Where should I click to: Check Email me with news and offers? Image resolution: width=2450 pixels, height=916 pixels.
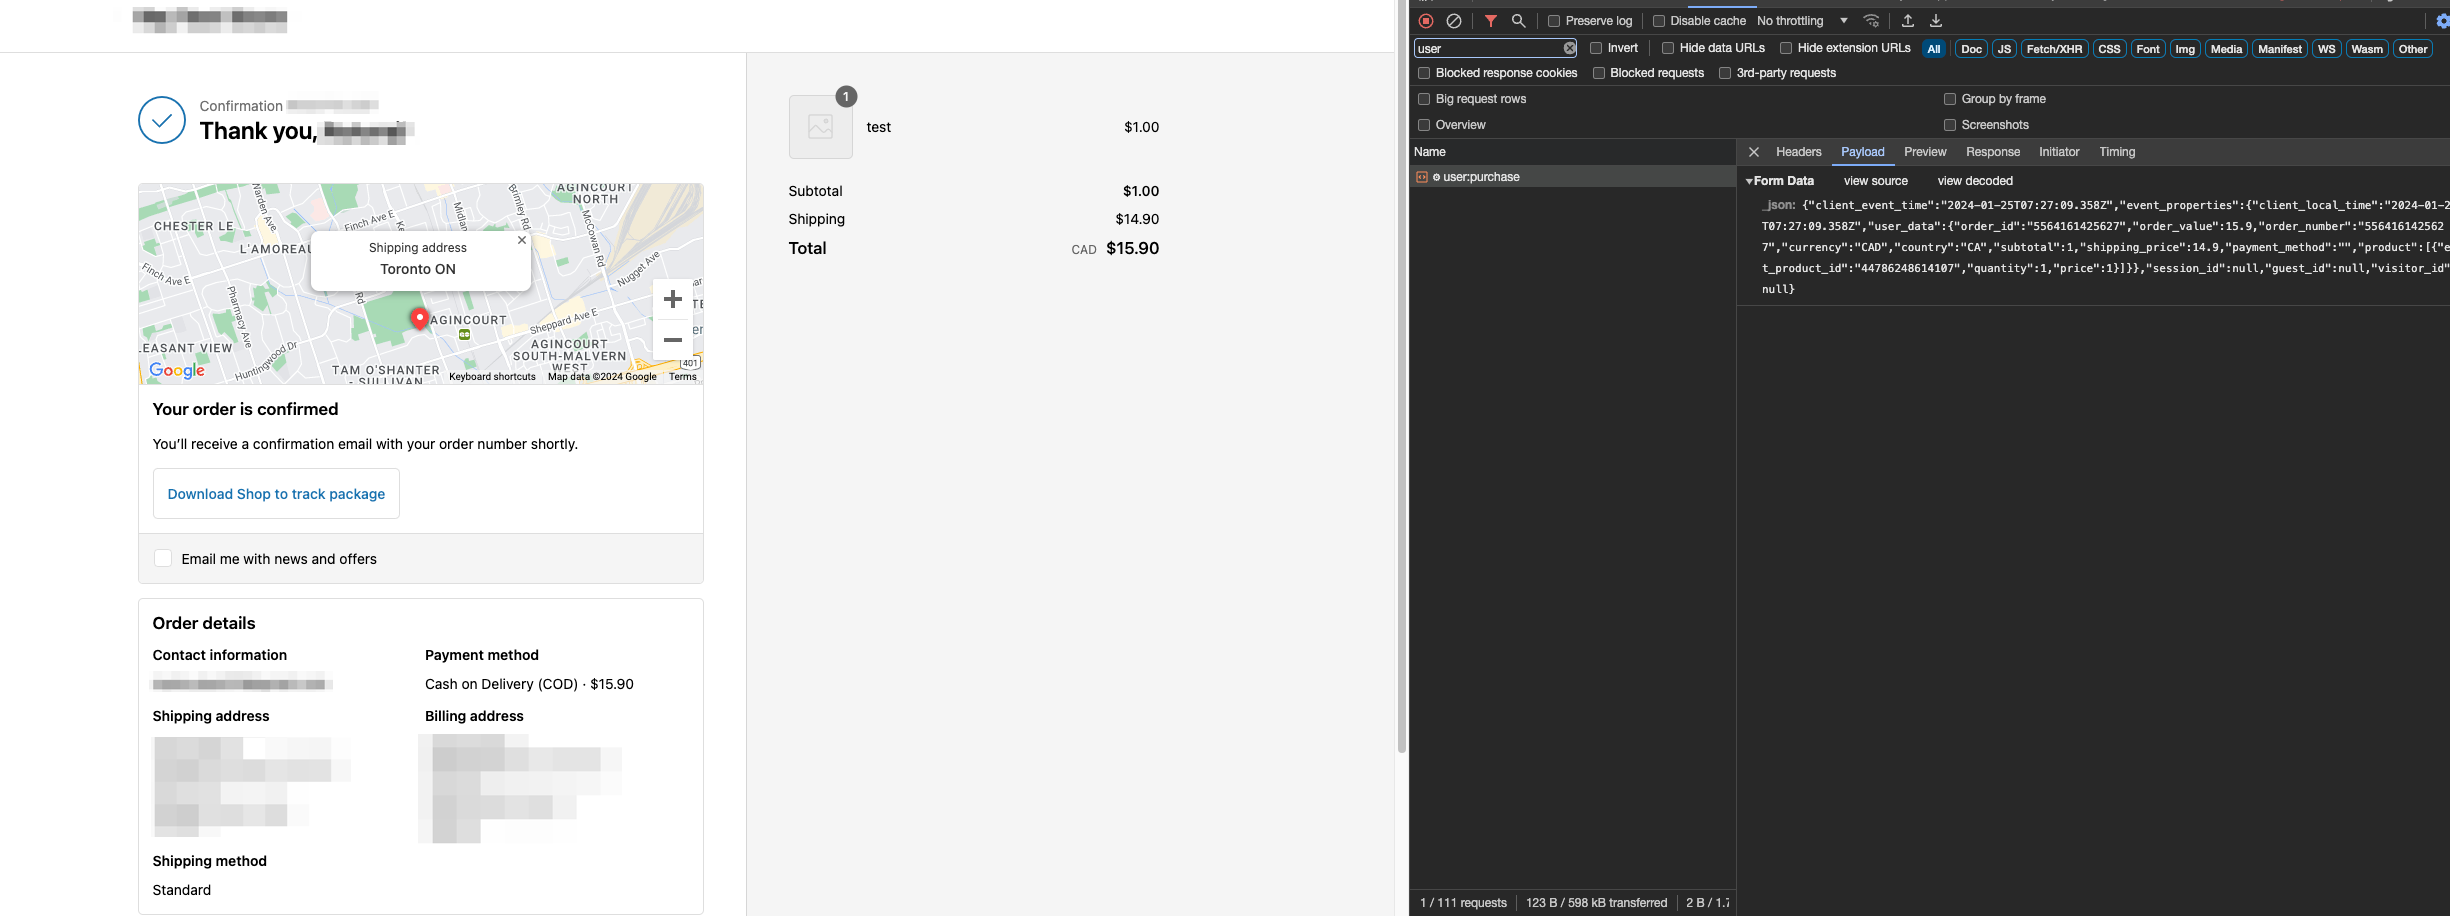tap(163, 558)
